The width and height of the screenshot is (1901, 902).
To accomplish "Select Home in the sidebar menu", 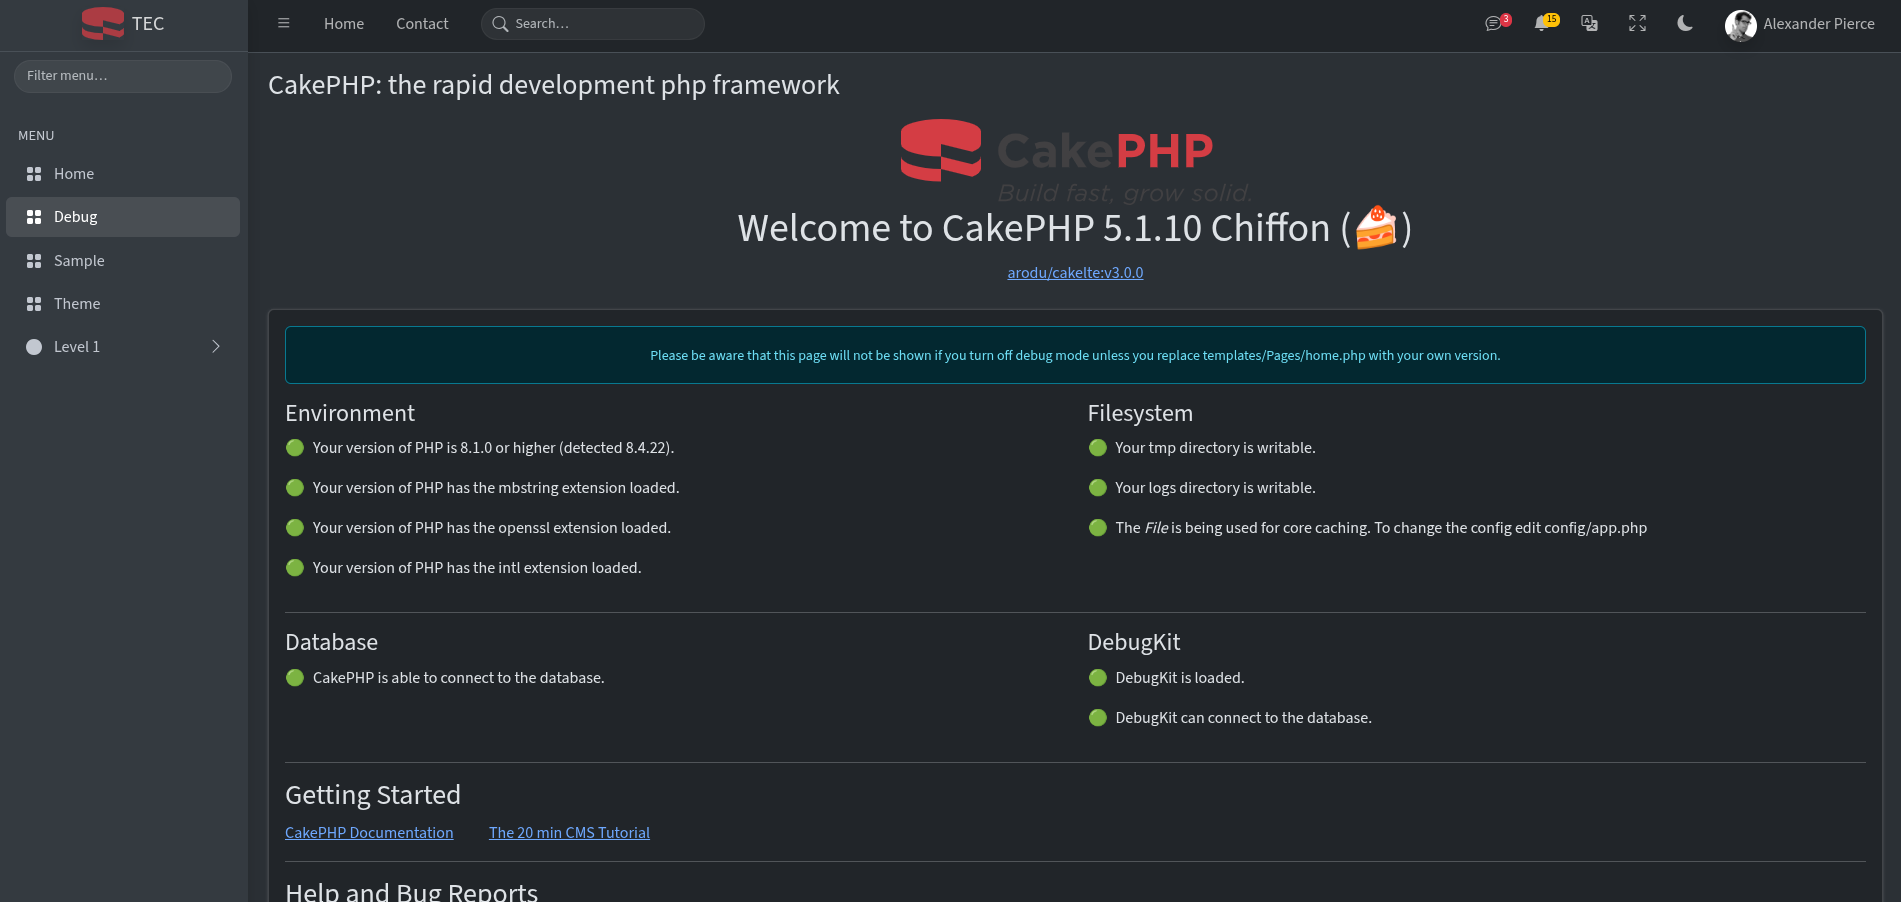I will click(x=123, y=174).
